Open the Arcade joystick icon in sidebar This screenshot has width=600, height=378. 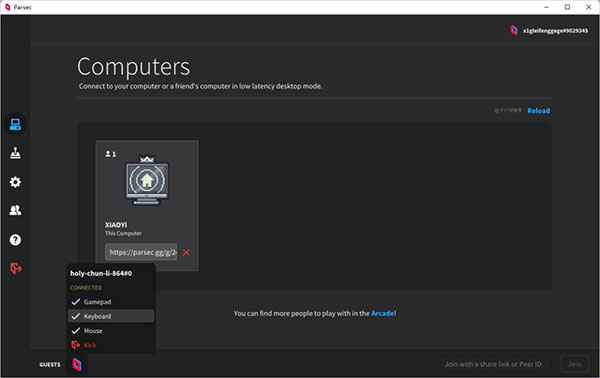pos(15,153)
